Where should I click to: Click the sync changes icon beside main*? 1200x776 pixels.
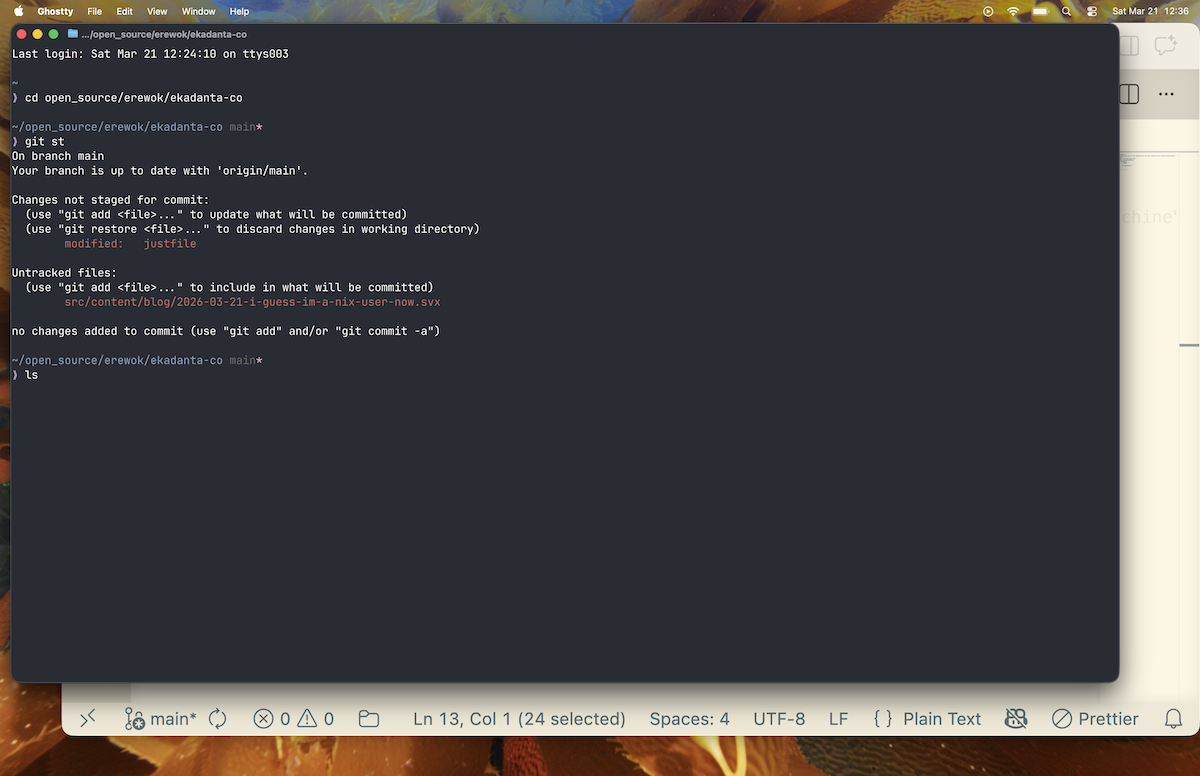[x=217, y=718]
